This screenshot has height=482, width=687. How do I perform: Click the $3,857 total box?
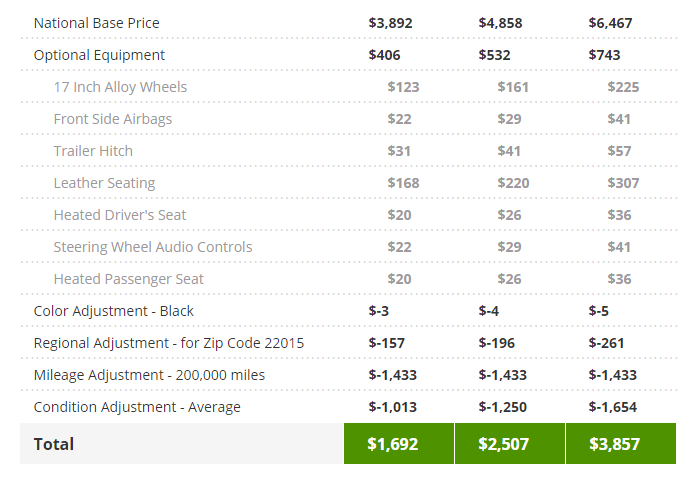pos(621,443)
